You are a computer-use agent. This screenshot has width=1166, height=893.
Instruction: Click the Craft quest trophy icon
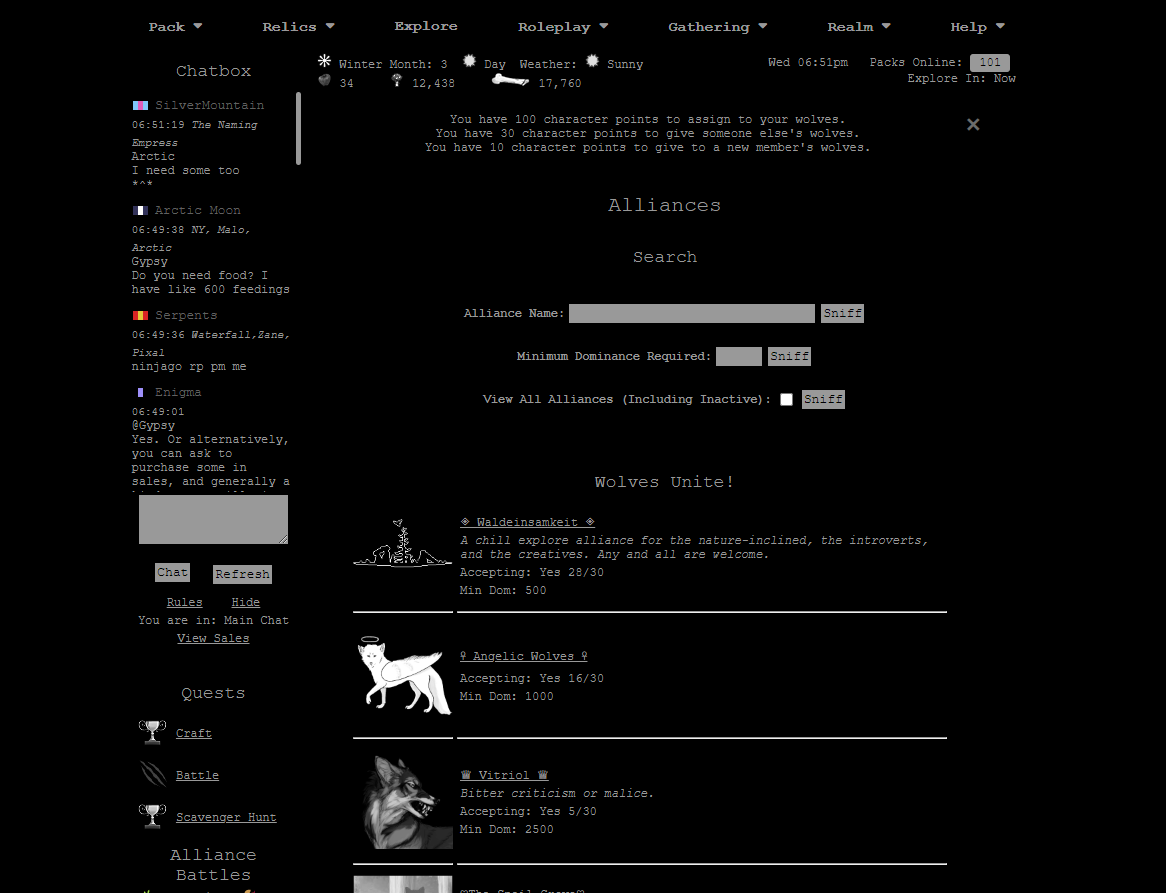152,732
